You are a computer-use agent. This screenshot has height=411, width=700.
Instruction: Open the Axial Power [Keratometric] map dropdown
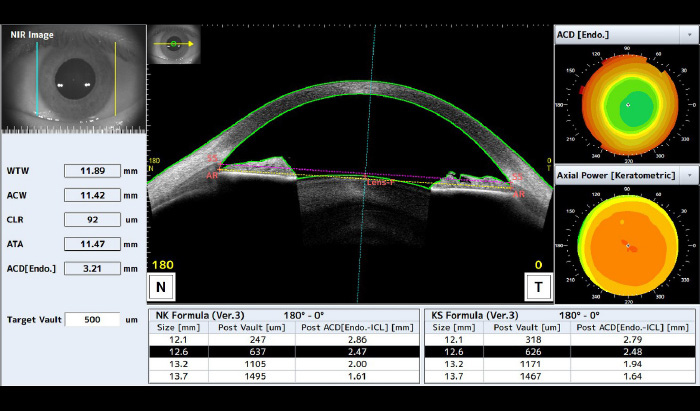pyautogui.click(x=688, y=175)
